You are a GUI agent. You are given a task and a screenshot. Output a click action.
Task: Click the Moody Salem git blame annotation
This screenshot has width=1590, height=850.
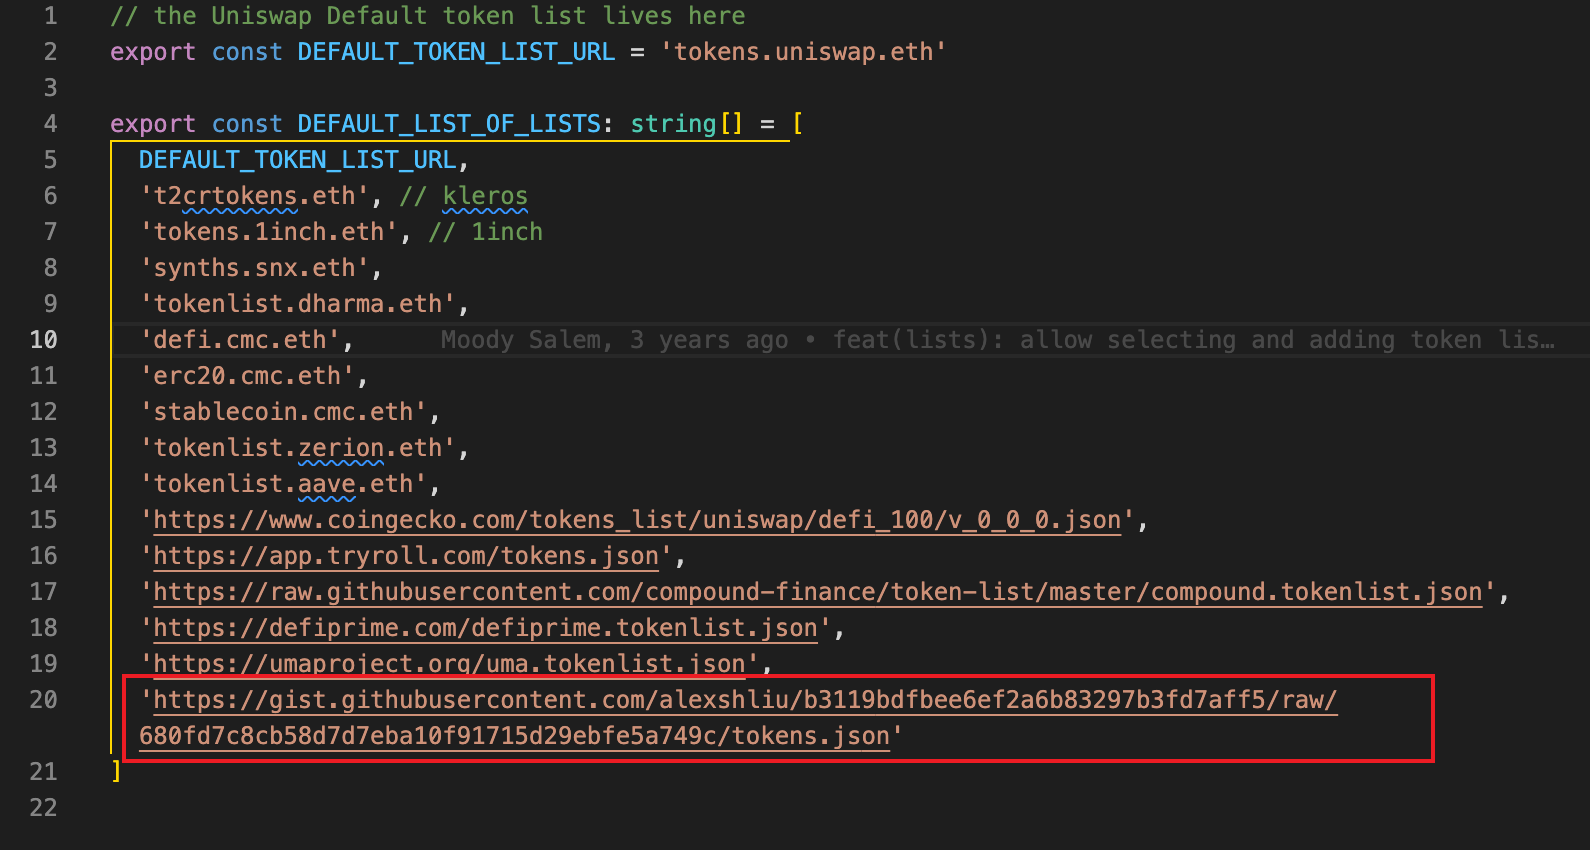tap(998, 340)
